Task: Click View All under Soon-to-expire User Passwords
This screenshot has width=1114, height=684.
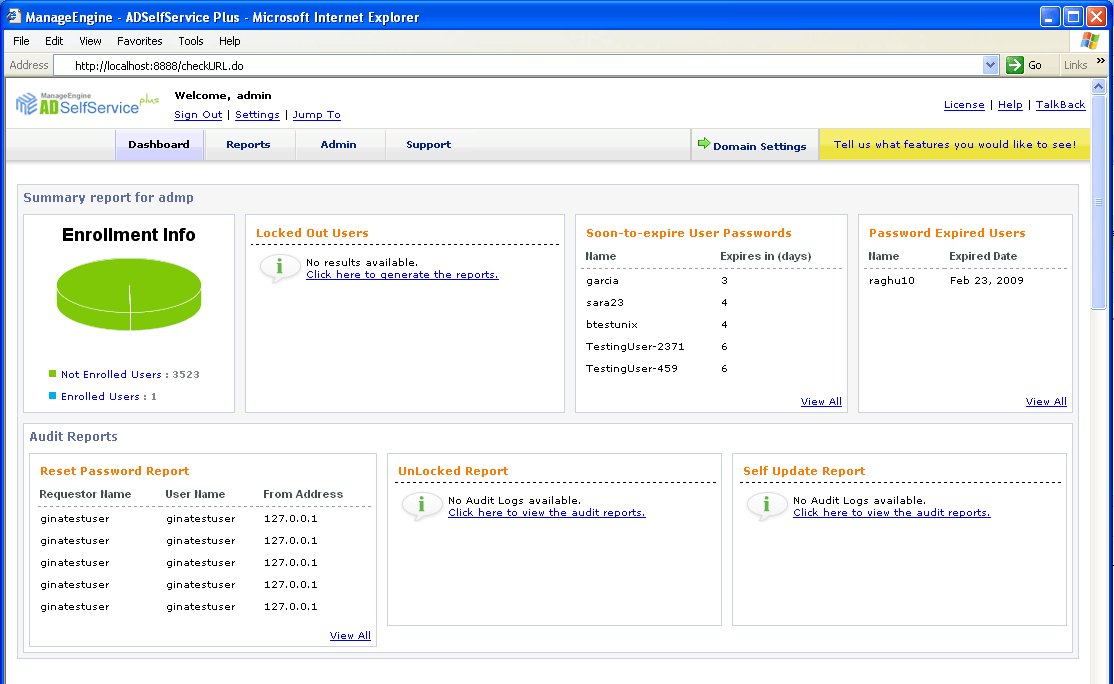Action: (821, 401)
